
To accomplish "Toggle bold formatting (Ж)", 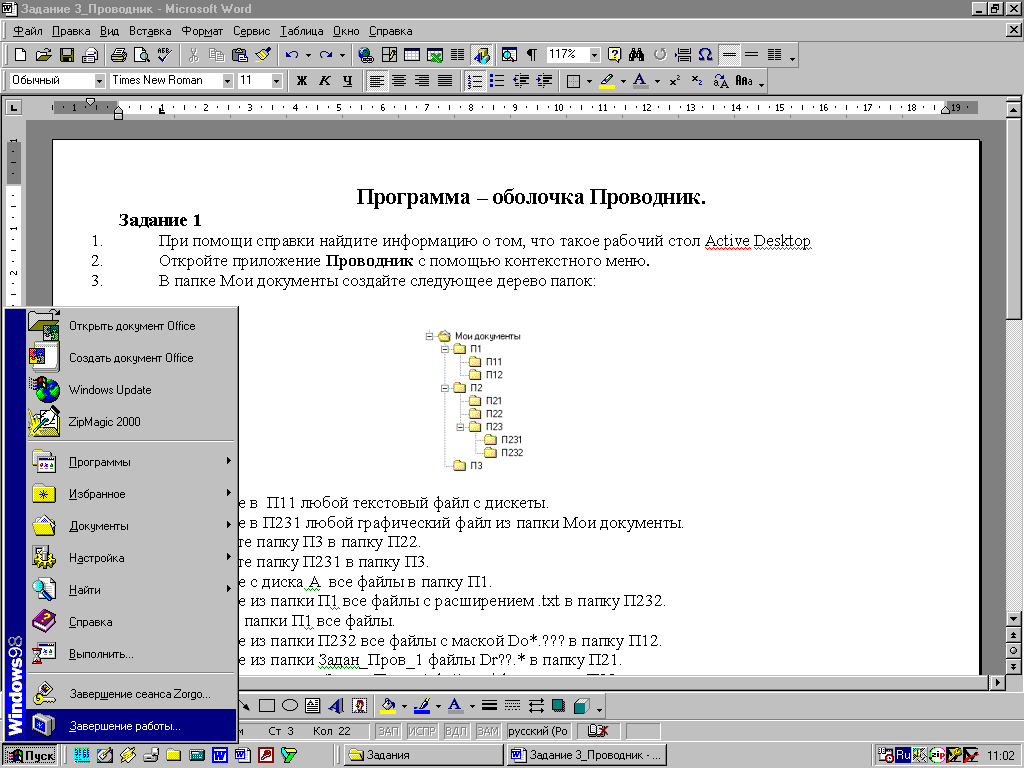I will click(302, 80).
